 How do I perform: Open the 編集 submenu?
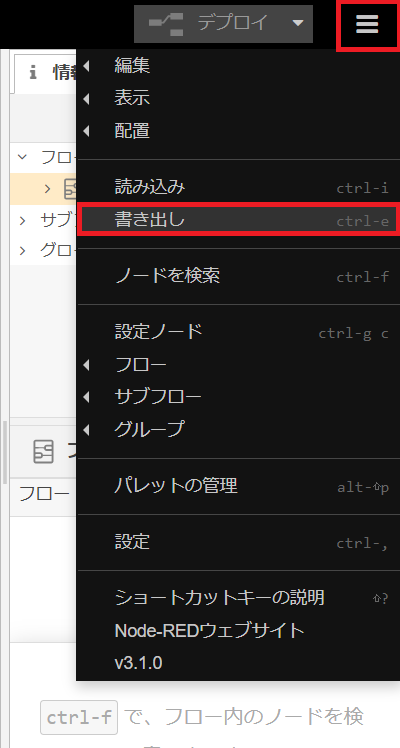[238, 66]
